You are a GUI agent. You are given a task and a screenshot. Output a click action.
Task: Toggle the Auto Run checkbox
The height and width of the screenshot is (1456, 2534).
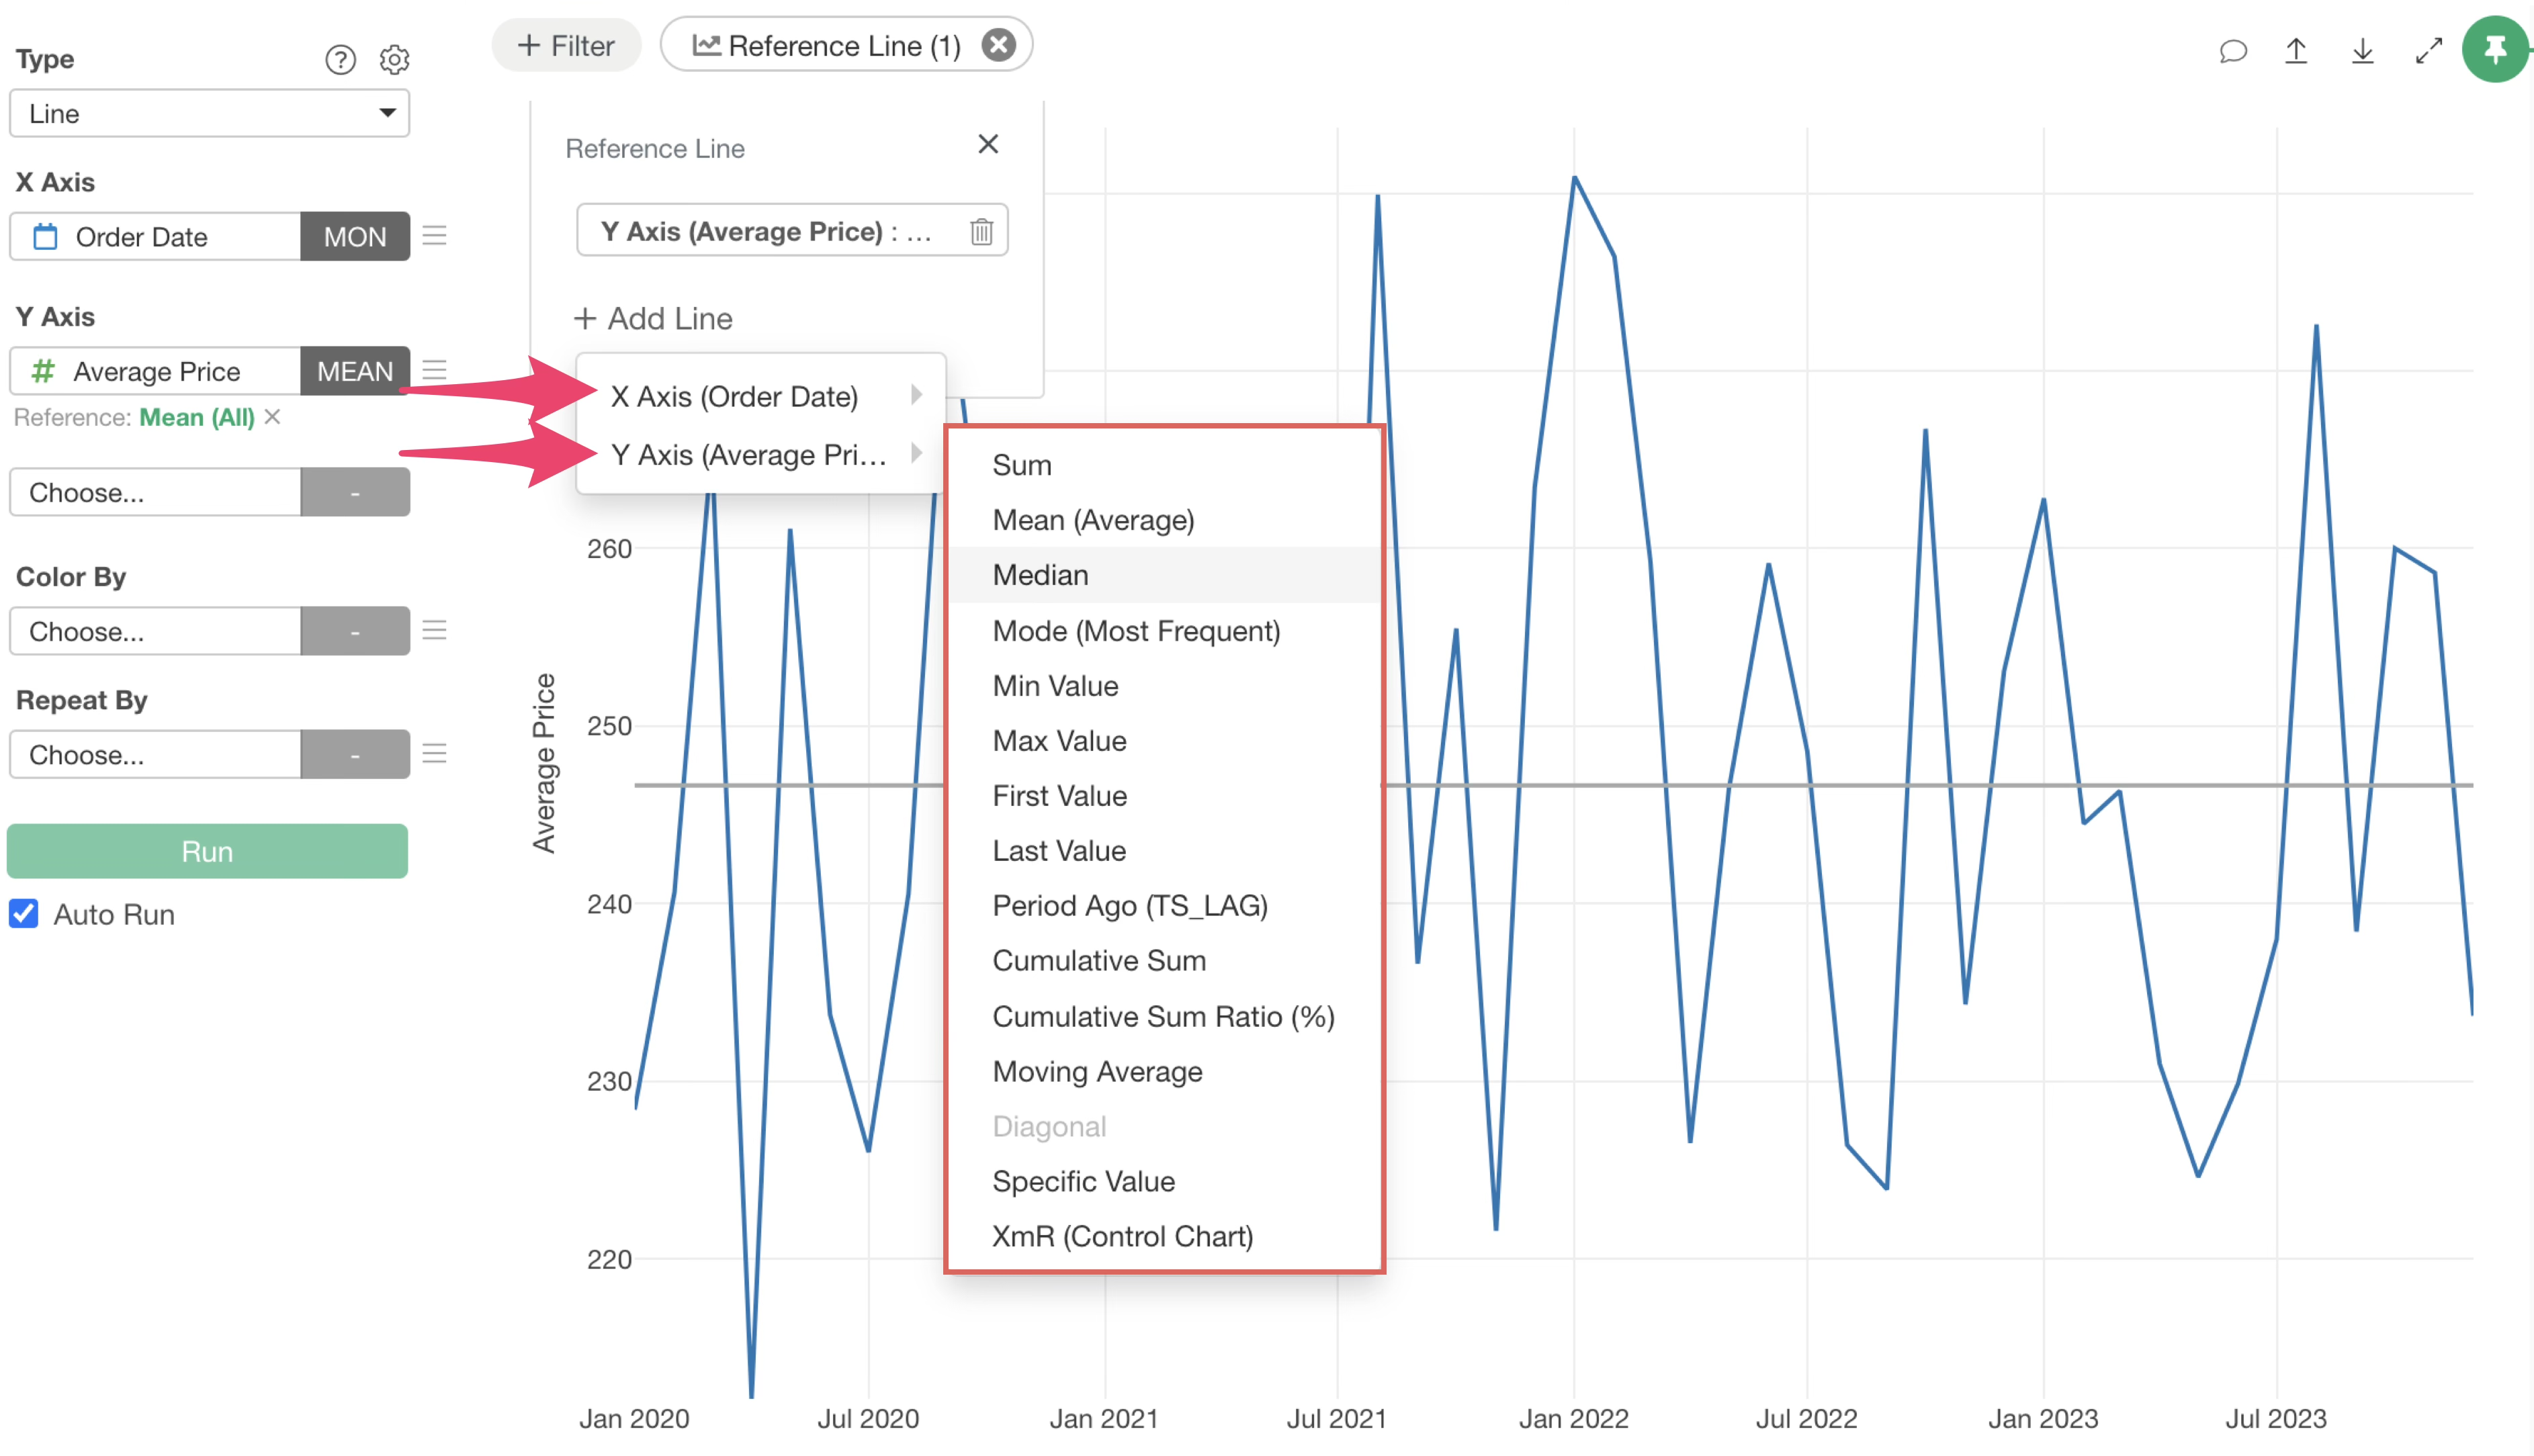point(24,914)
